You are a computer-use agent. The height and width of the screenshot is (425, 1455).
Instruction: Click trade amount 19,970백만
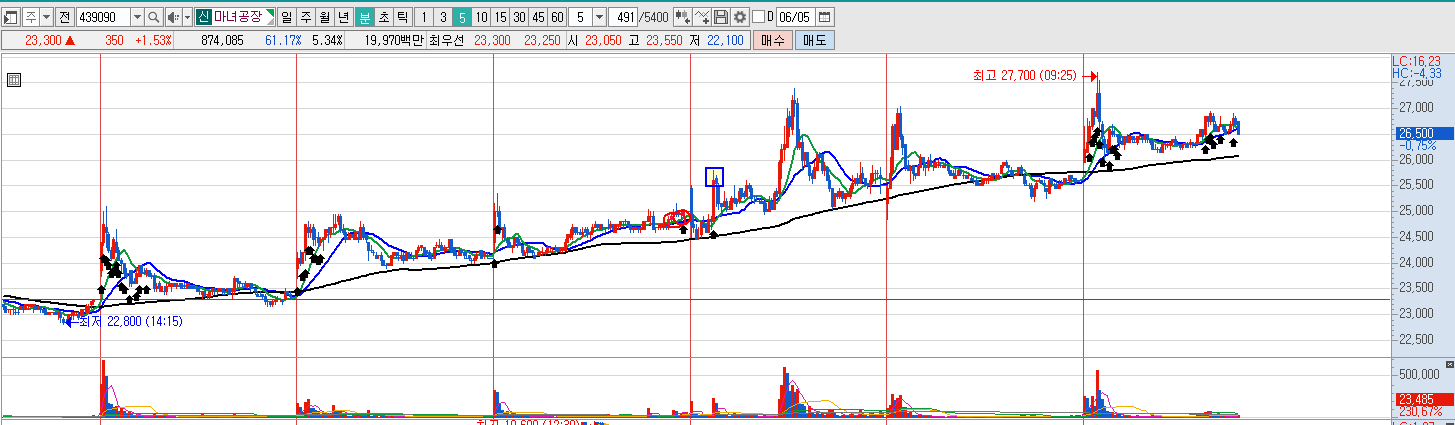(395, 40)
